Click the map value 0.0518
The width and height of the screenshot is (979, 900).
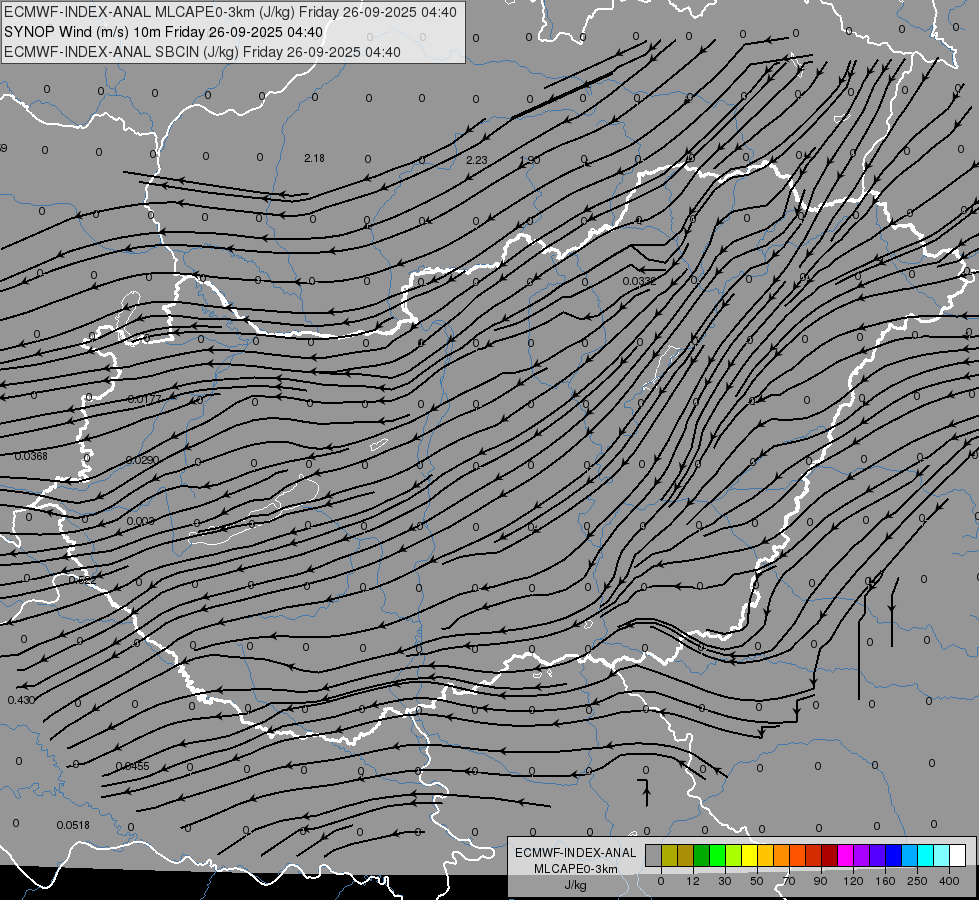pyautogui.click(x=73, y=826)
